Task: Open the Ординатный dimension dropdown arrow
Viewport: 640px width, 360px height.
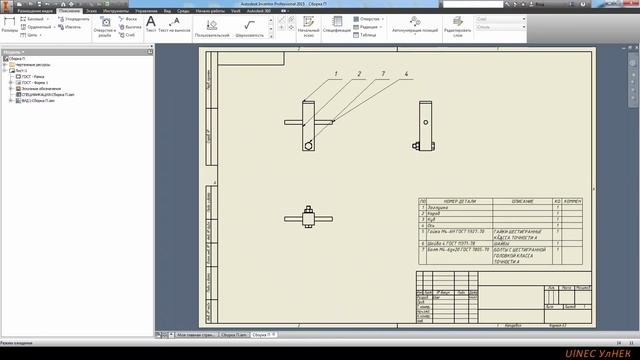Action: (x=54, y=27)
